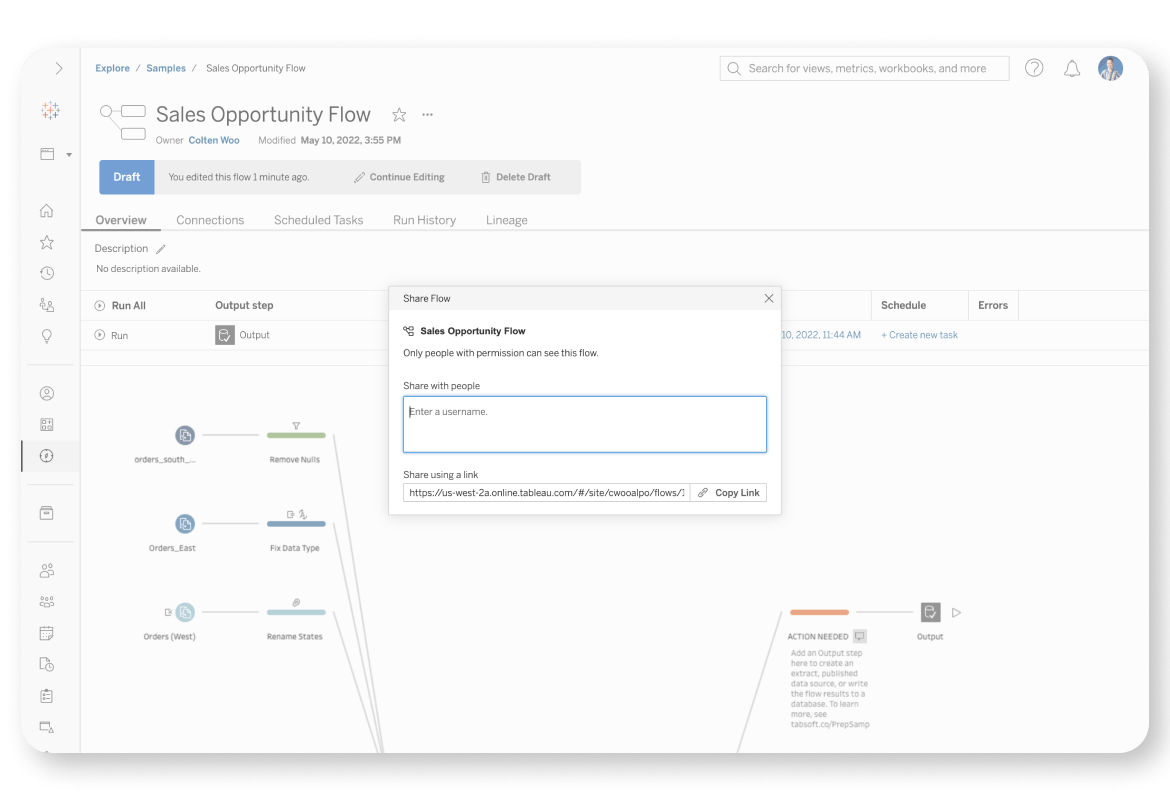Open notifications bell icon
1170x801 pixels.
[x=1072, y=69]
